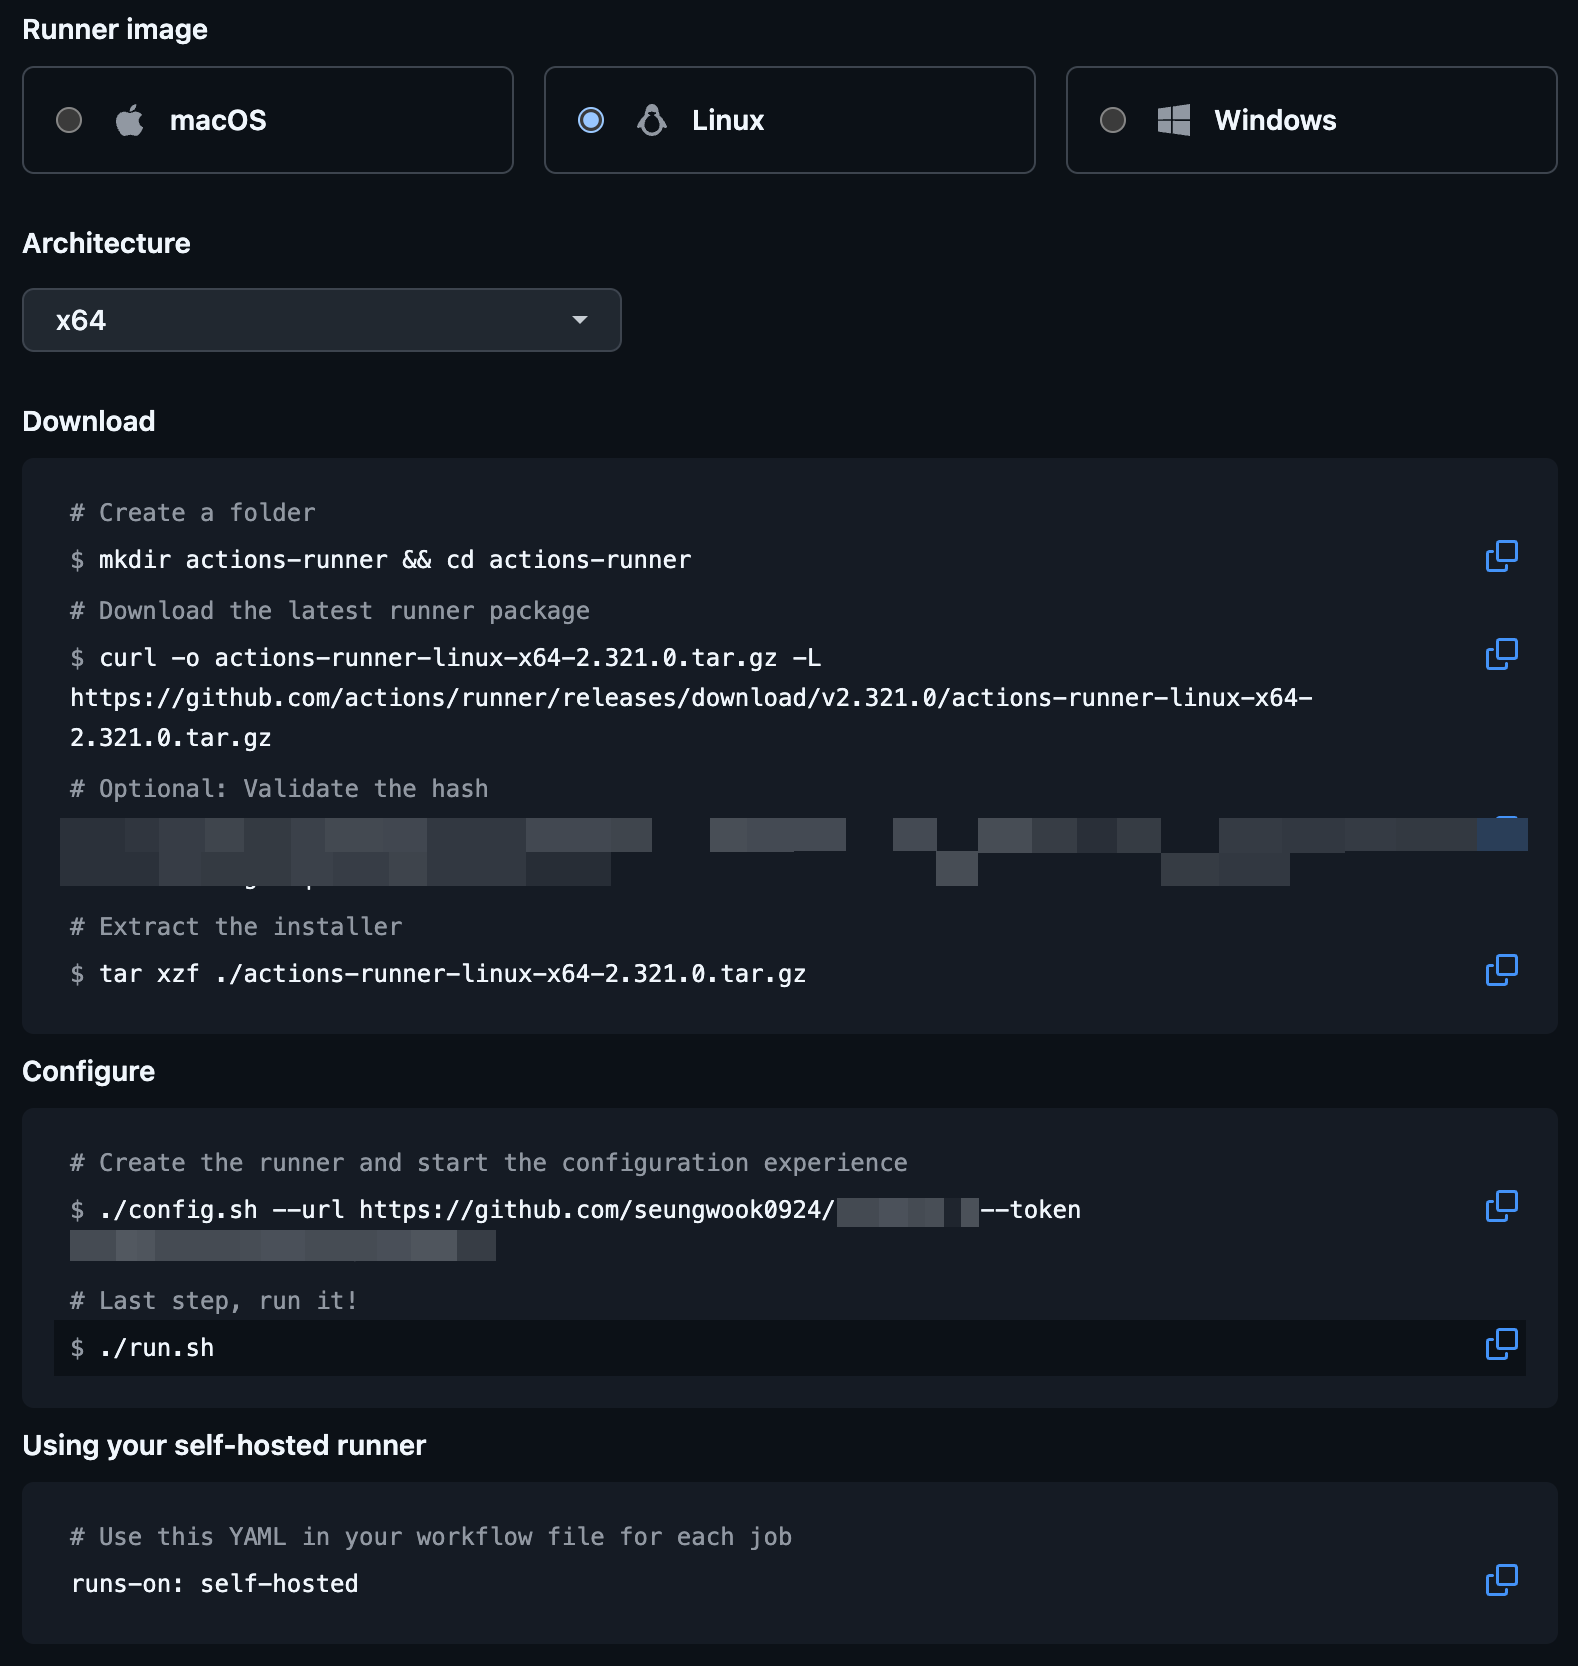Copy the curl download command

1501,654
